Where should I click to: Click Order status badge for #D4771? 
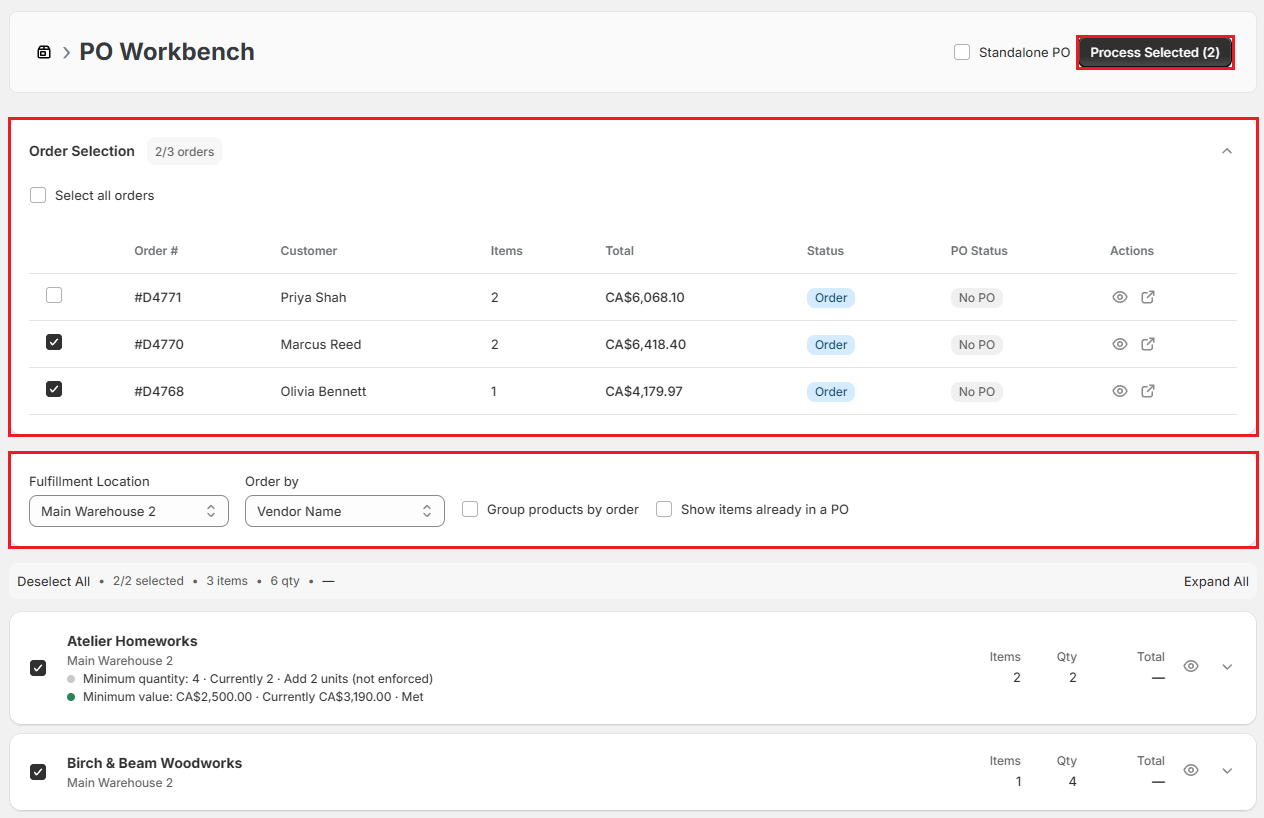(x=831, y=297)
